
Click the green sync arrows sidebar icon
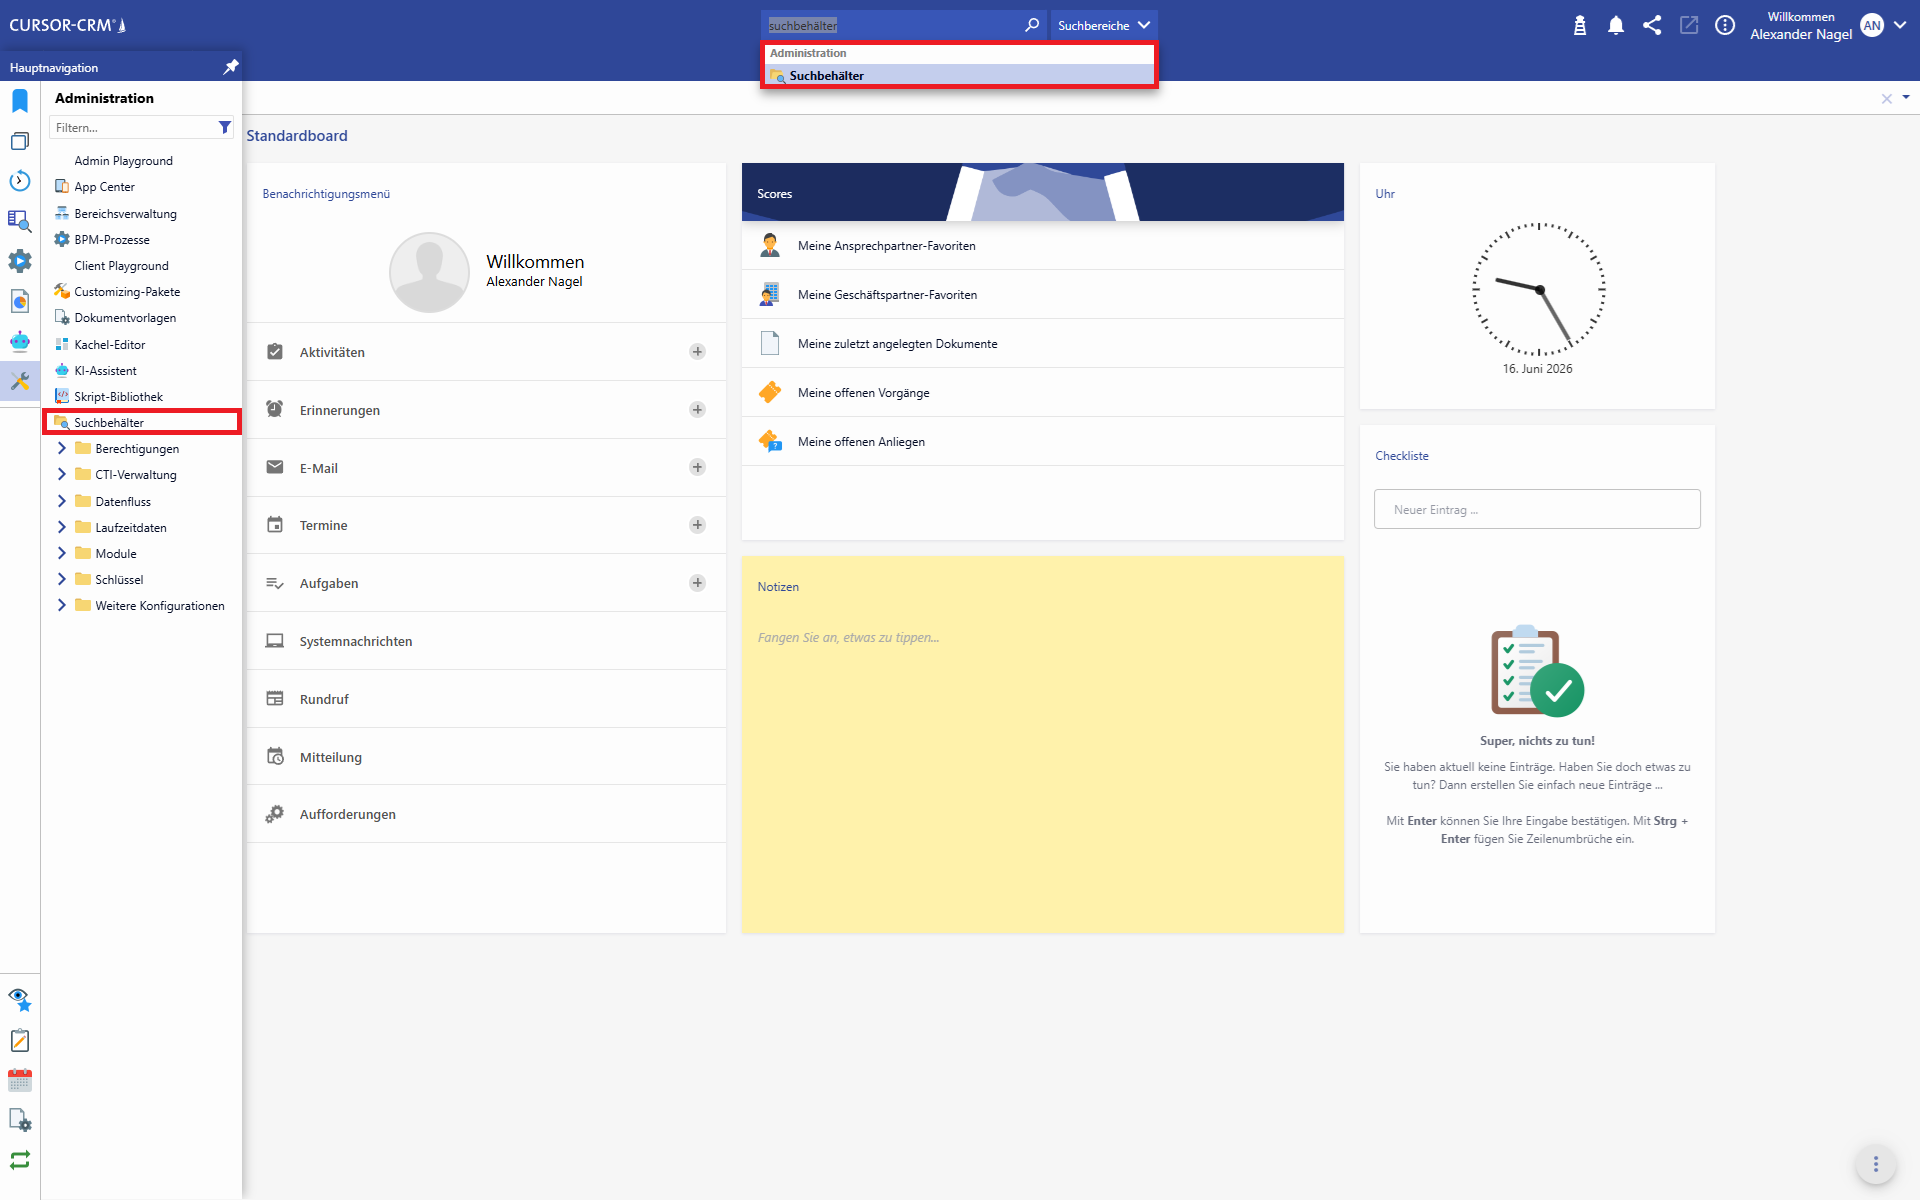coord(20,1160)
